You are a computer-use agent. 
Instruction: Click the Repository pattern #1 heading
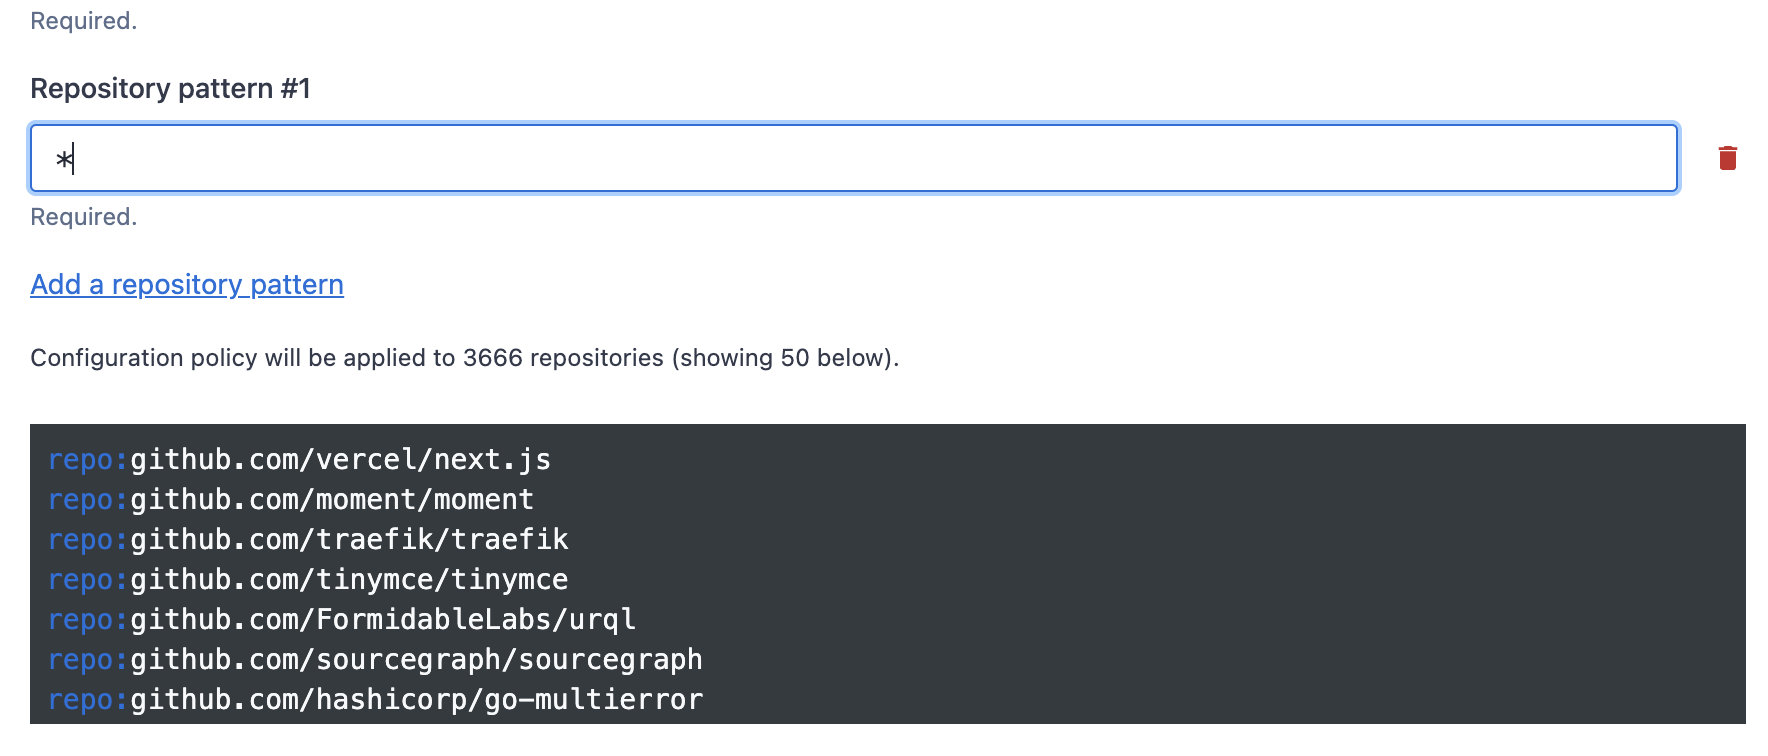(x=170, y=88)
